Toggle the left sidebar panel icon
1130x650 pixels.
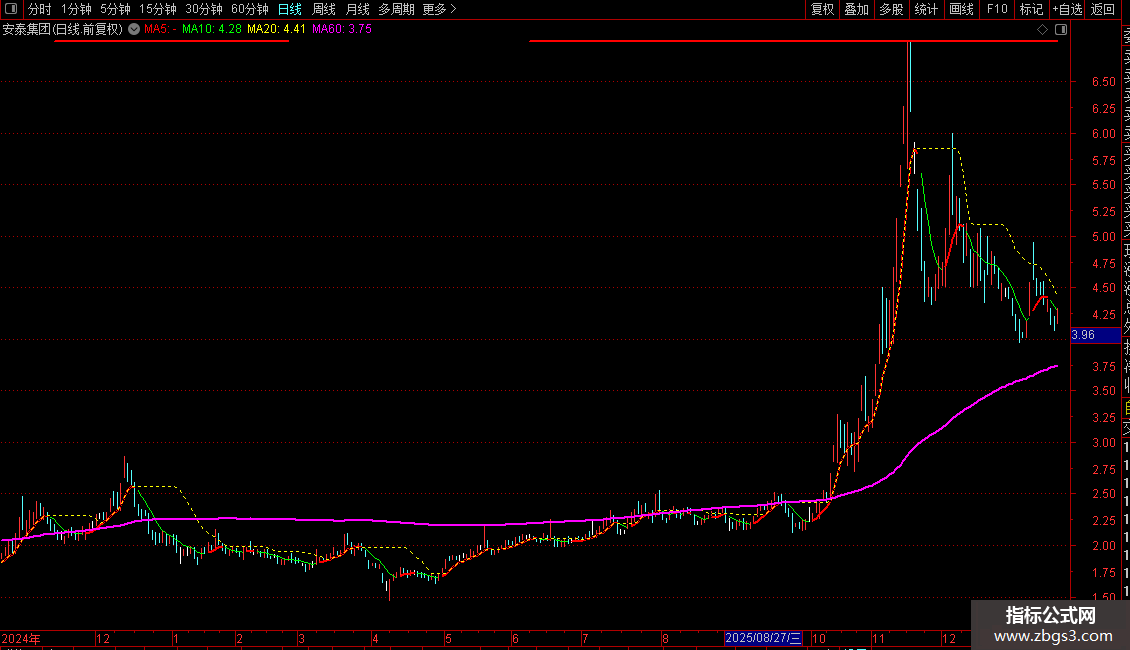click(x=11, y=9)
